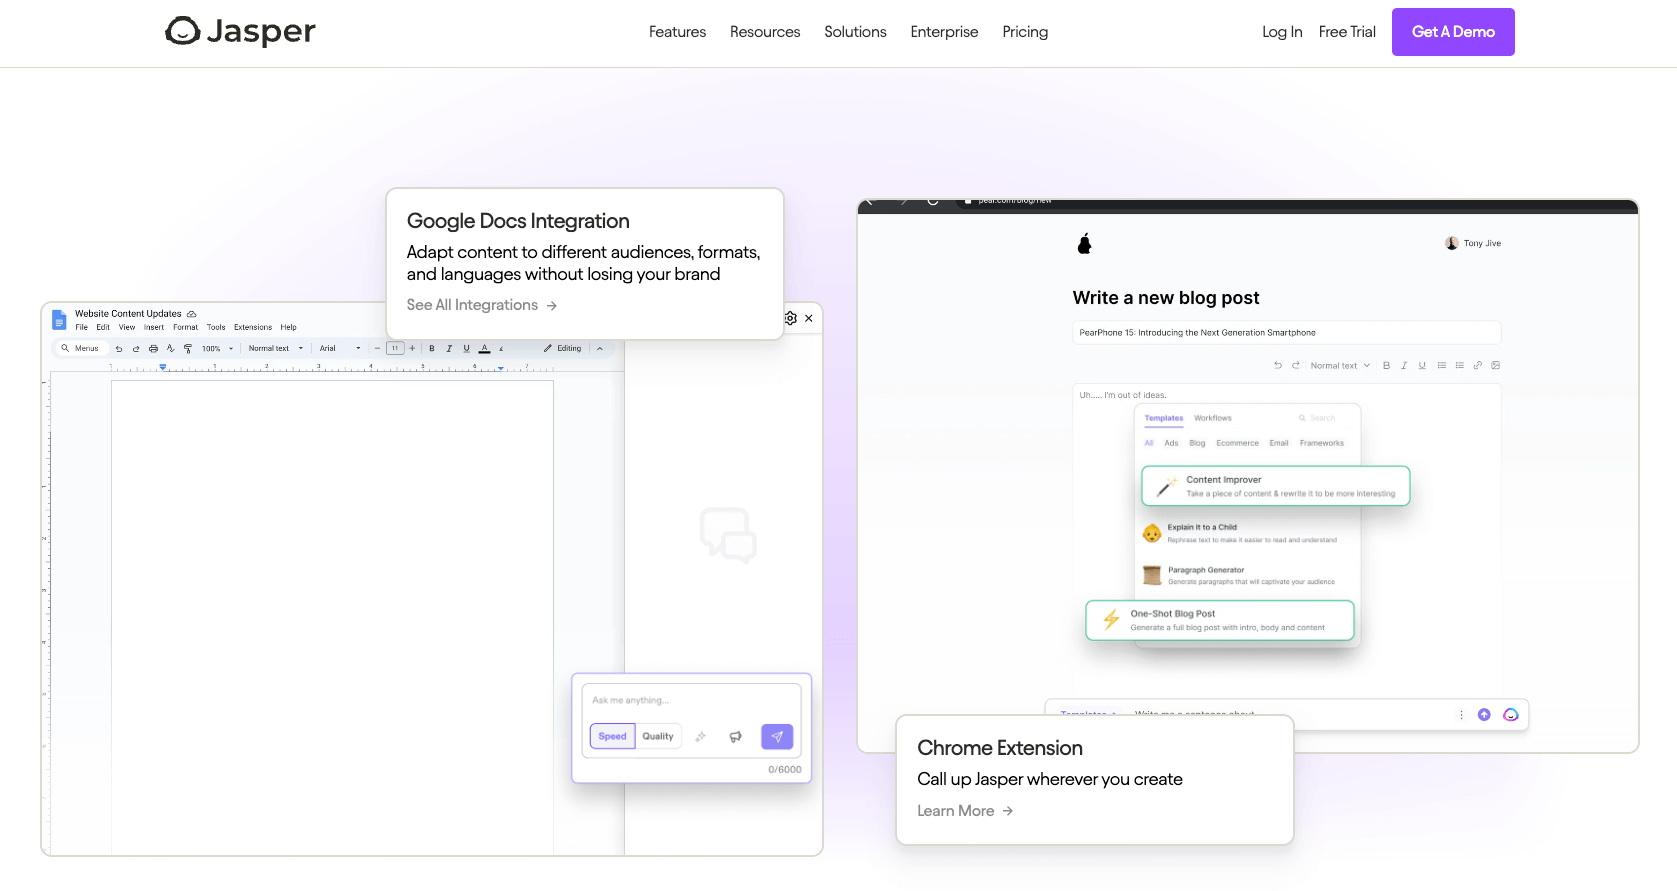
Task: Open the Jasper logo homepage link
Action: tap(240, 32)
